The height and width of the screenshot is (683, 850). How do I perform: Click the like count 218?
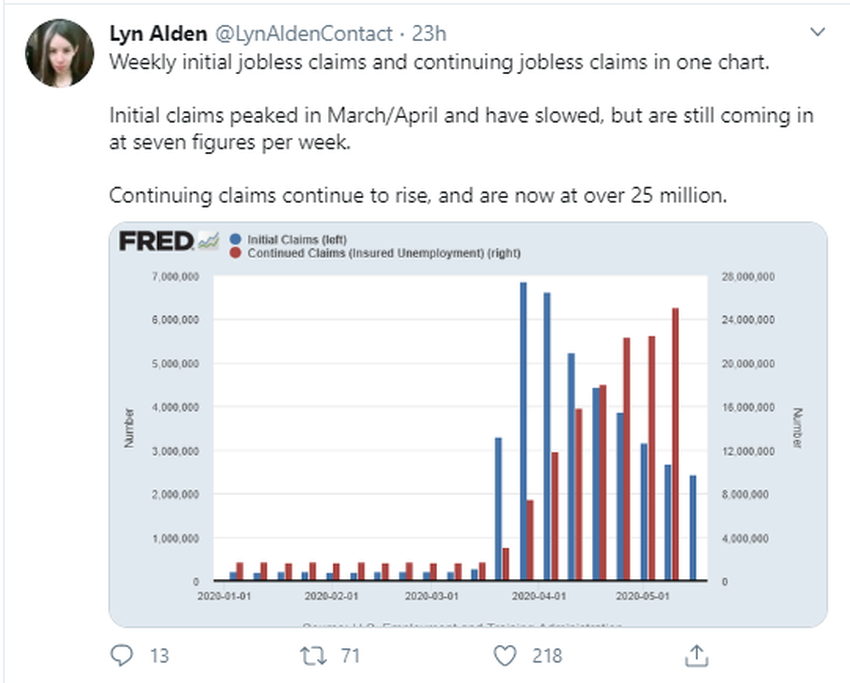point(546,656)
